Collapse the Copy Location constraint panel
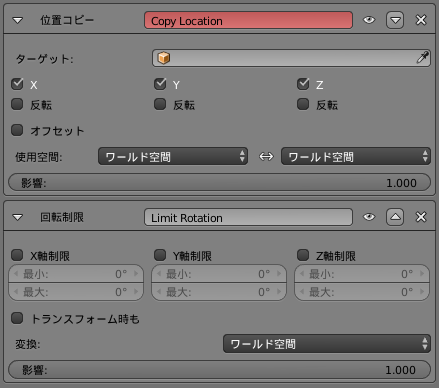The image size is (439, 388). 17,21
